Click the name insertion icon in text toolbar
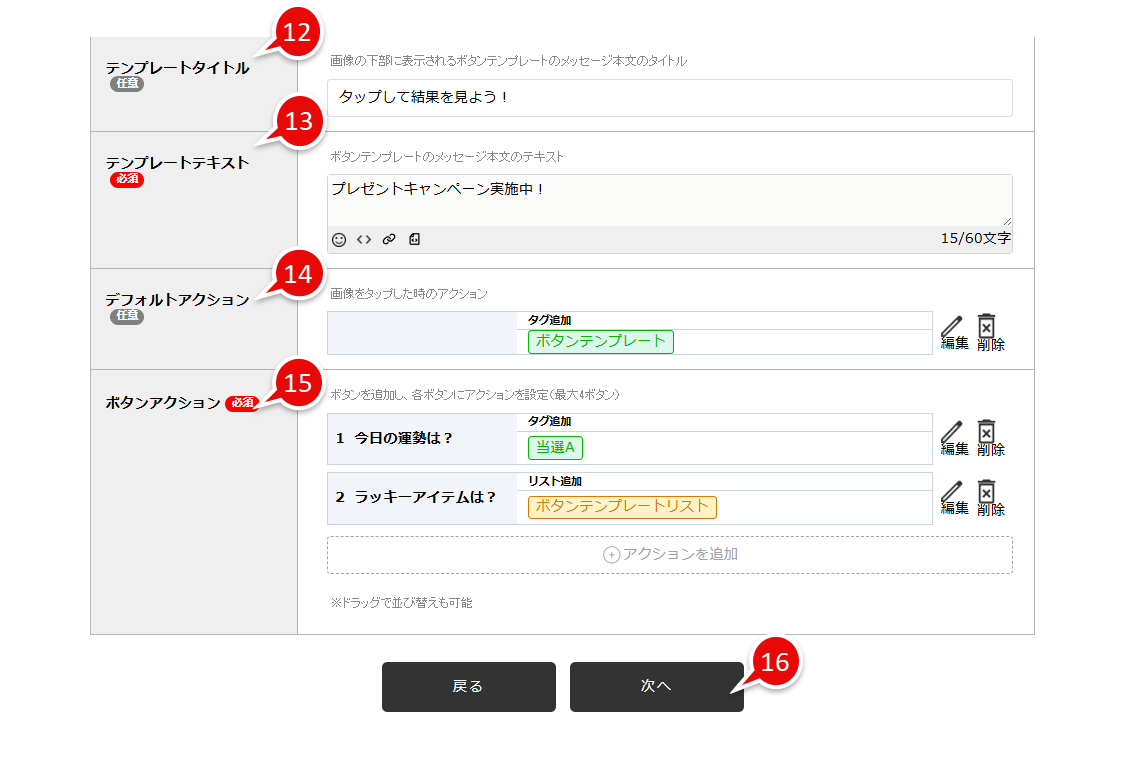 [413, 239]
